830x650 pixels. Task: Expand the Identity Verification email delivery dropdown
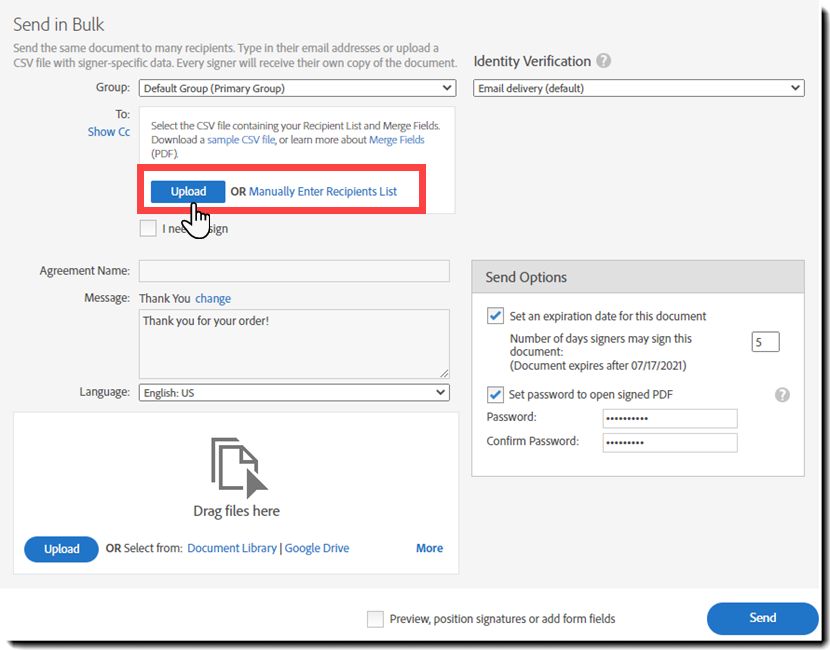click(x=638, y=89)
